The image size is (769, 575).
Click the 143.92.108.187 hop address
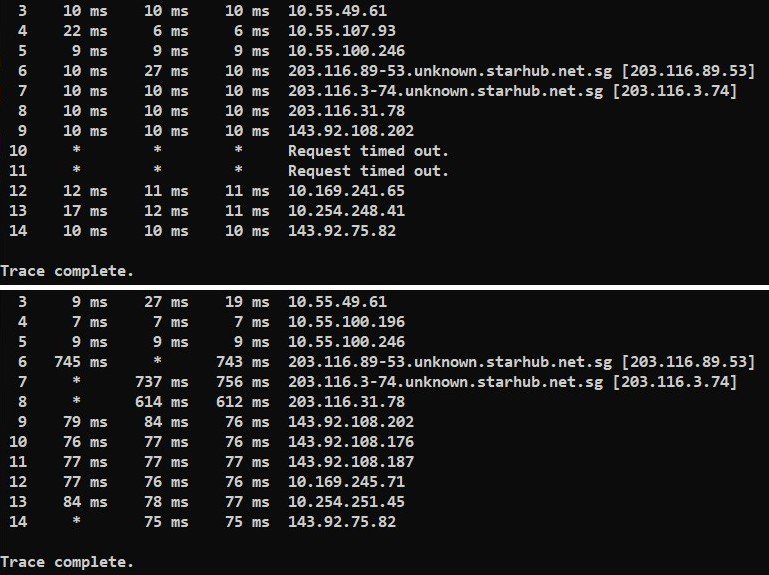(350, 462)
